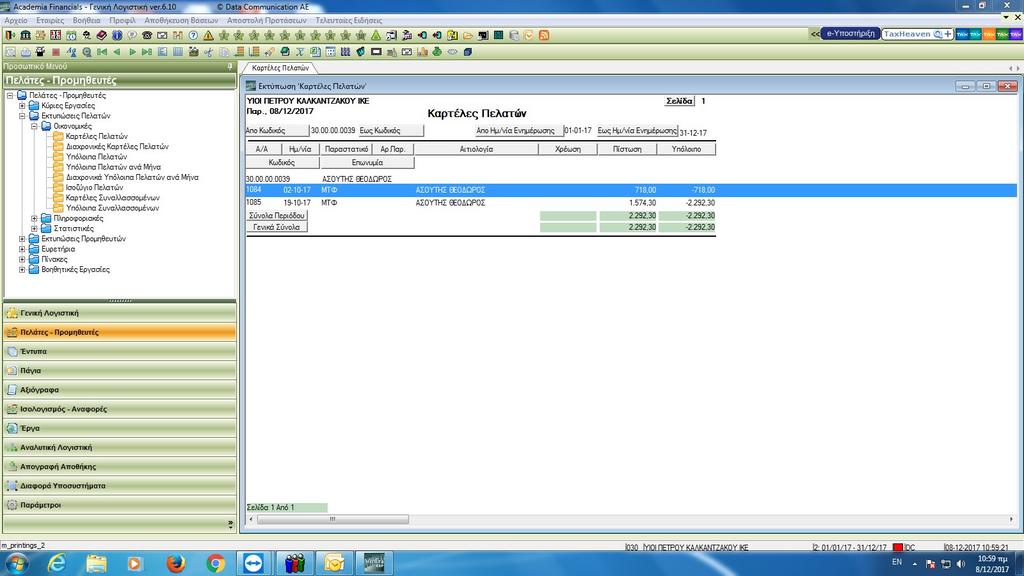This screenshot has height=576, width=1024.
Task: Open the Βοήθεια menu
Action: (x=86, y=20)
